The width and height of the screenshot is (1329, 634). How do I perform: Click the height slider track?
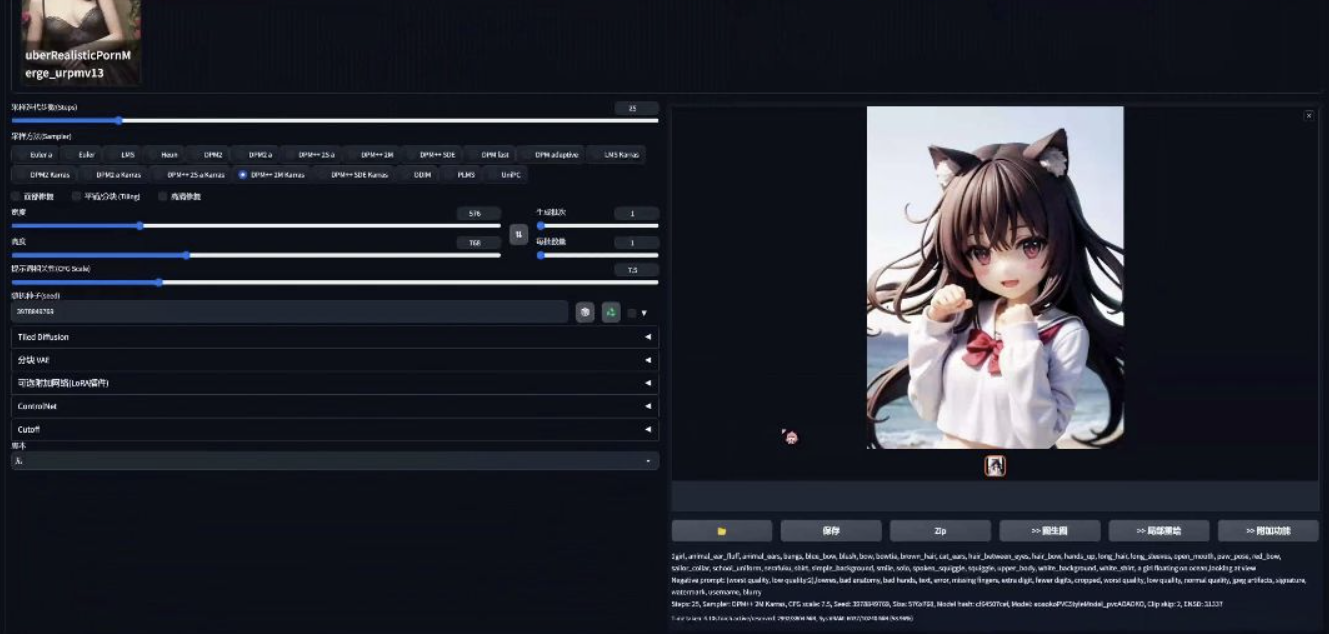[x=255, y=255]
